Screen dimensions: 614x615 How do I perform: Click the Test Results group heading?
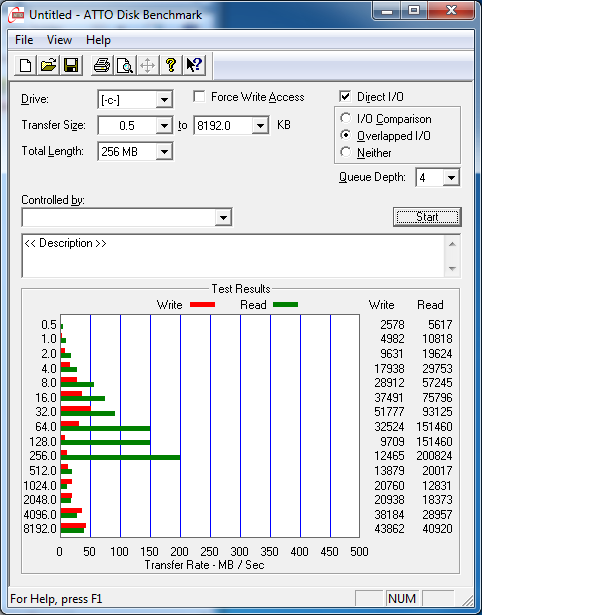[x=241, y=289]
